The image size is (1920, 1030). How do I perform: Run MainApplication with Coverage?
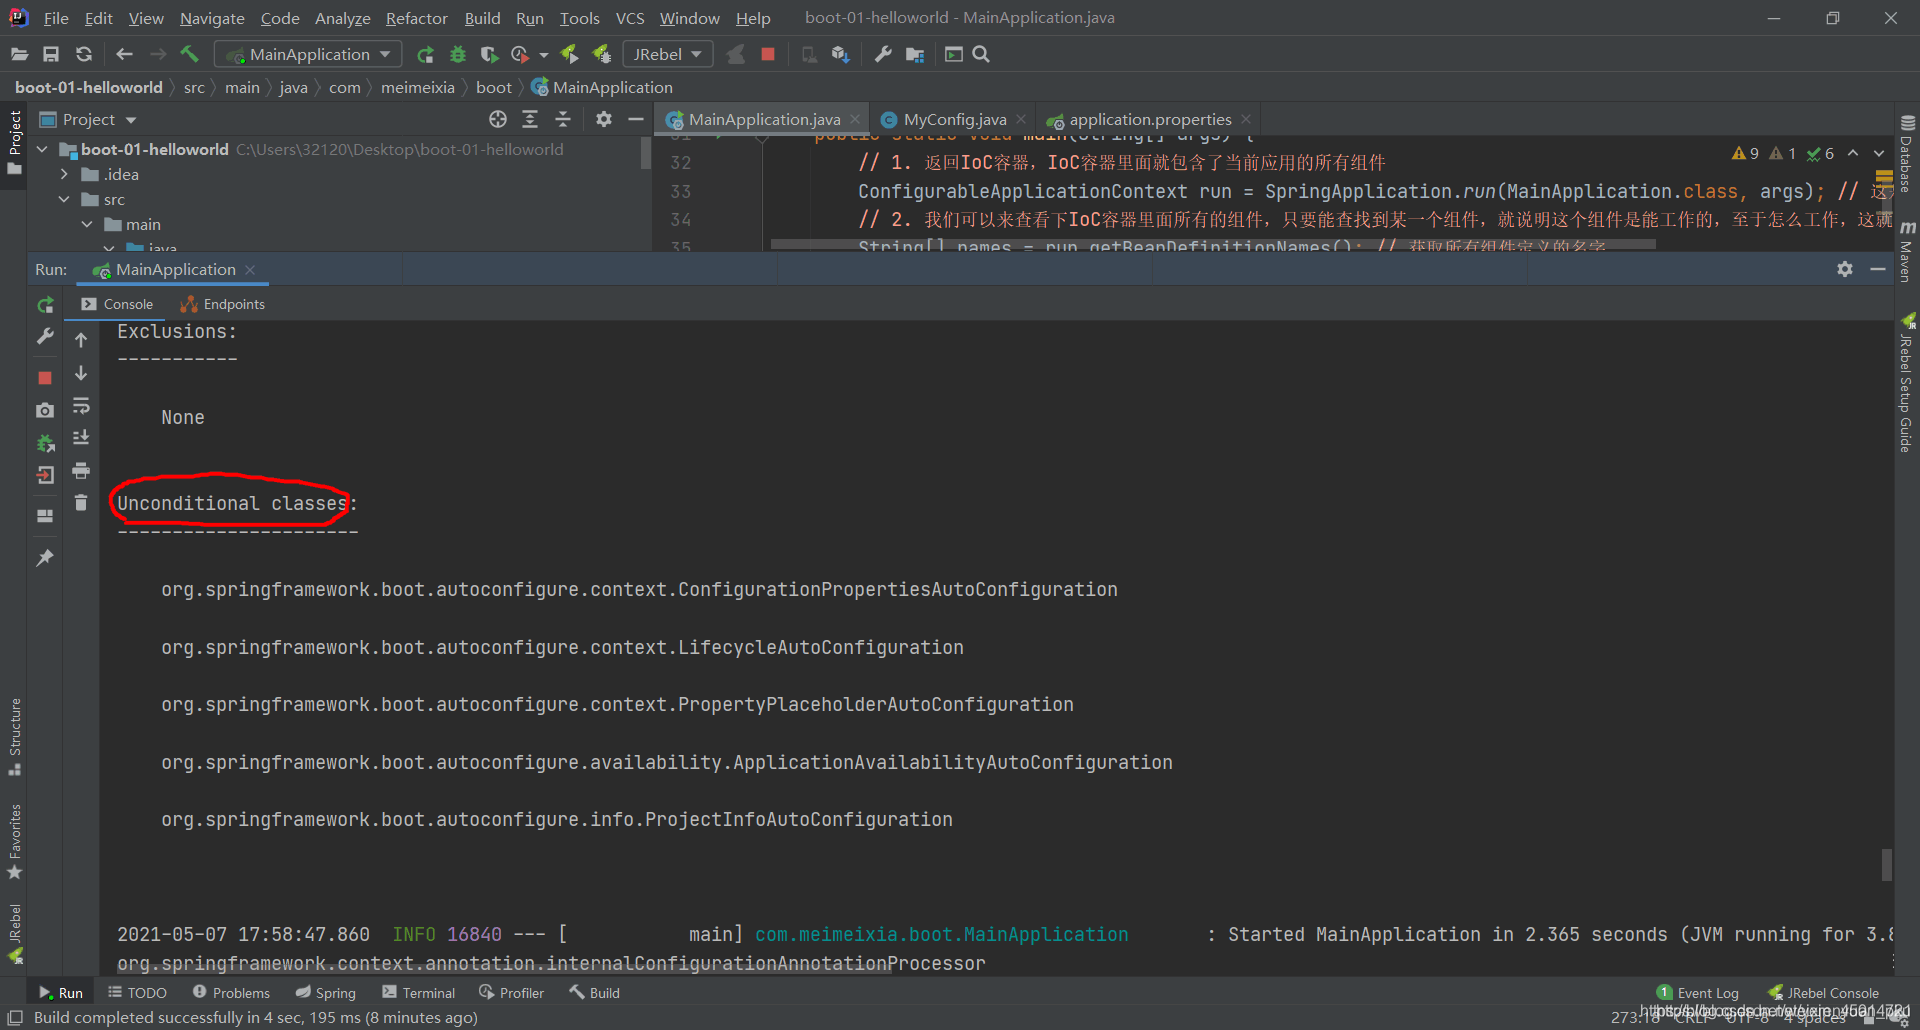[x=489, y=54]
